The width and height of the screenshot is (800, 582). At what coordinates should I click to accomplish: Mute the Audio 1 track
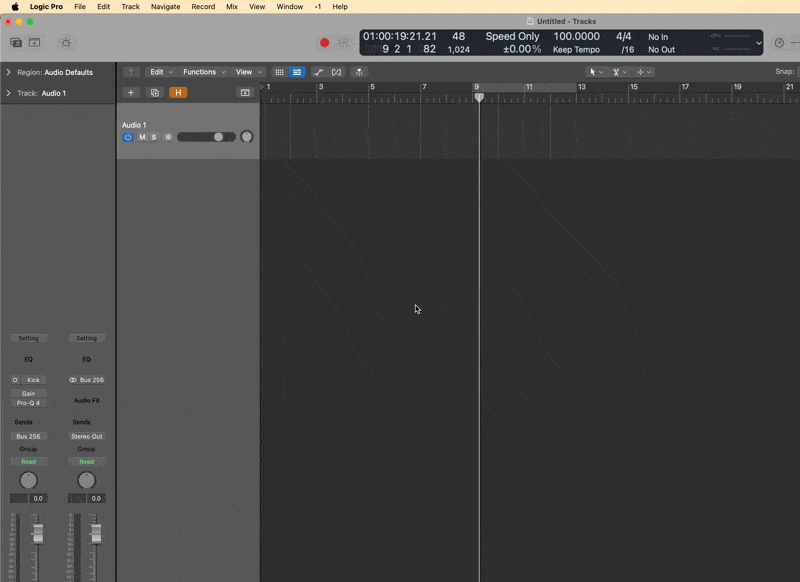pyautogui.click(x=142, y=137)
